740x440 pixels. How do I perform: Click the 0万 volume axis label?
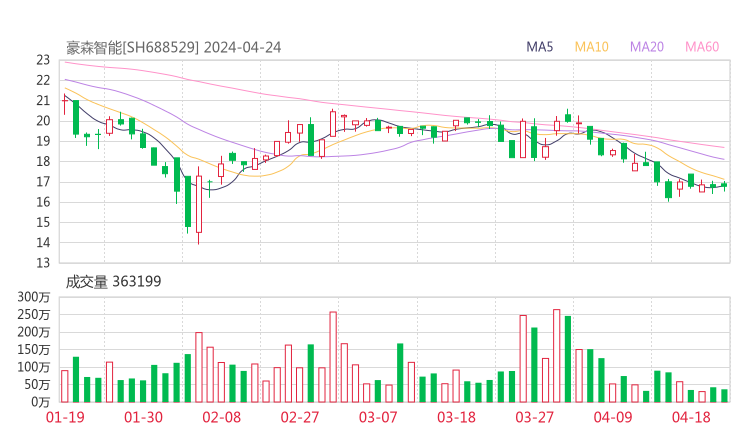pos(41,402)
